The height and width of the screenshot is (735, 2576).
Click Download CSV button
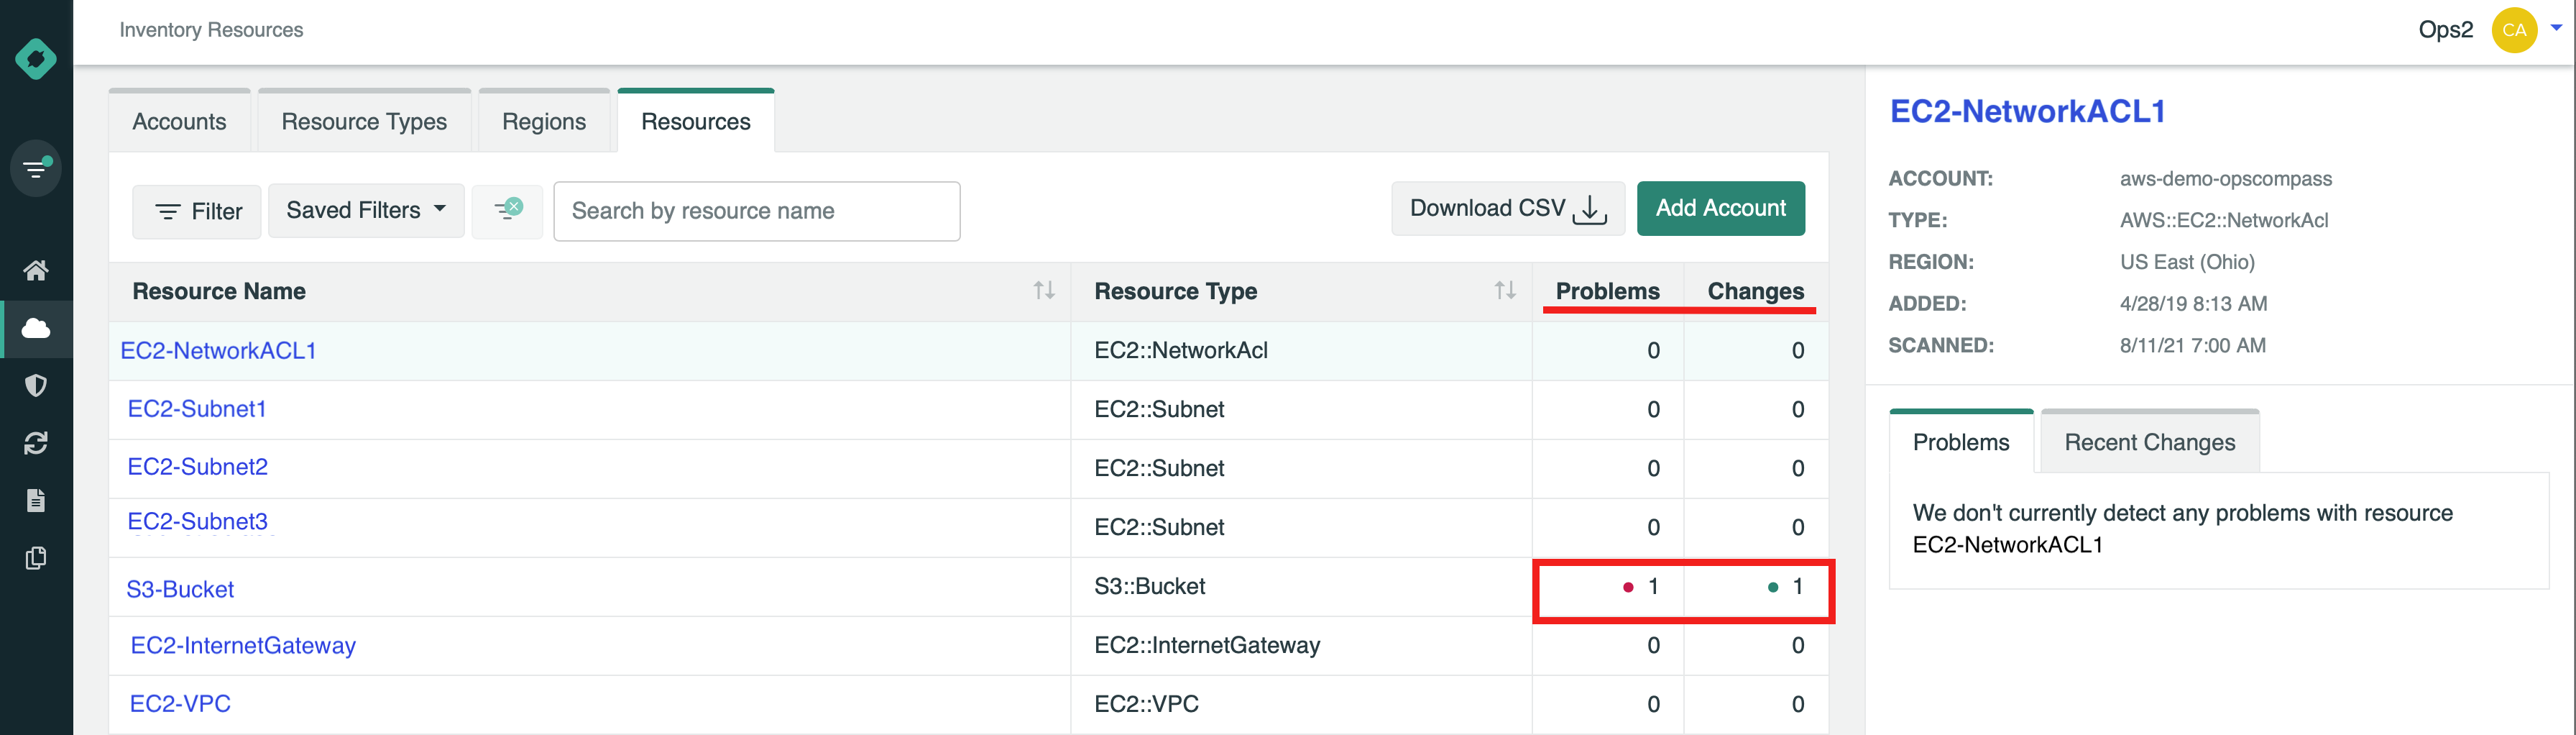coord(1508,208)
